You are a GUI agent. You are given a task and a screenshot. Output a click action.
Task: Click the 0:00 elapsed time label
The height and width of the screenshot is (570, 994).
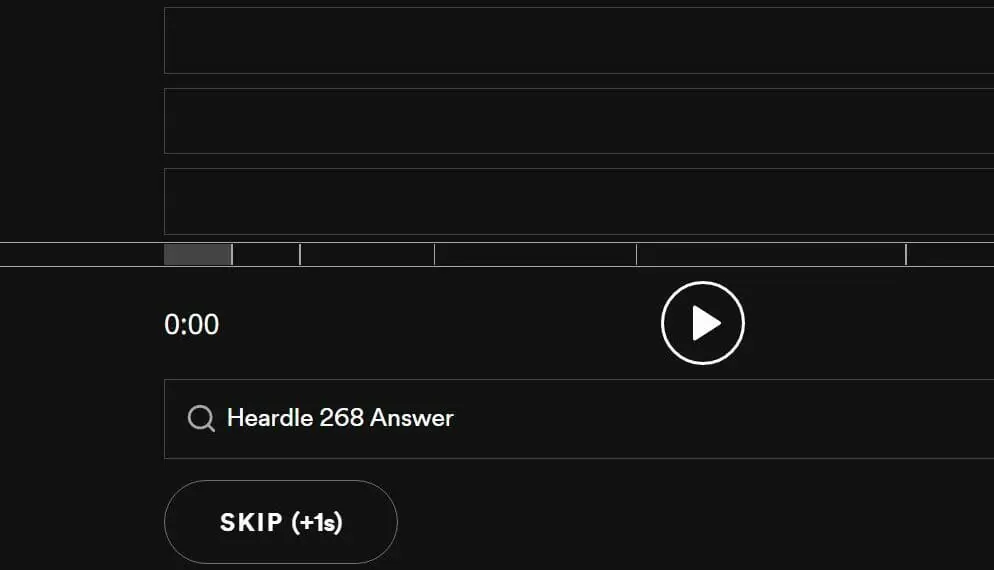tap(191, 324)
